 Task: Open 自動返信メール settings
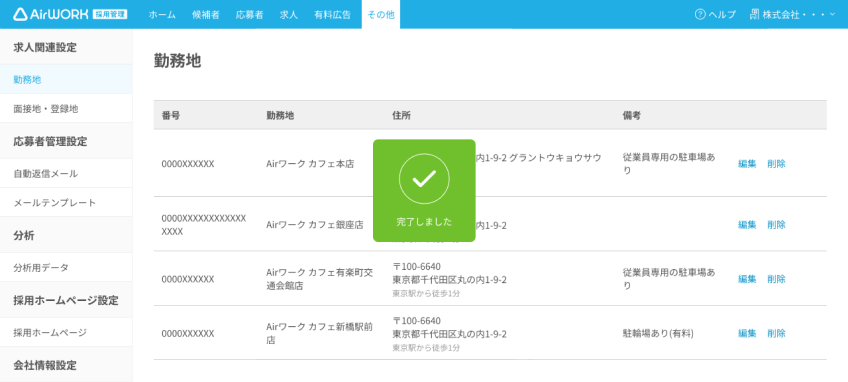click(66, 174)
